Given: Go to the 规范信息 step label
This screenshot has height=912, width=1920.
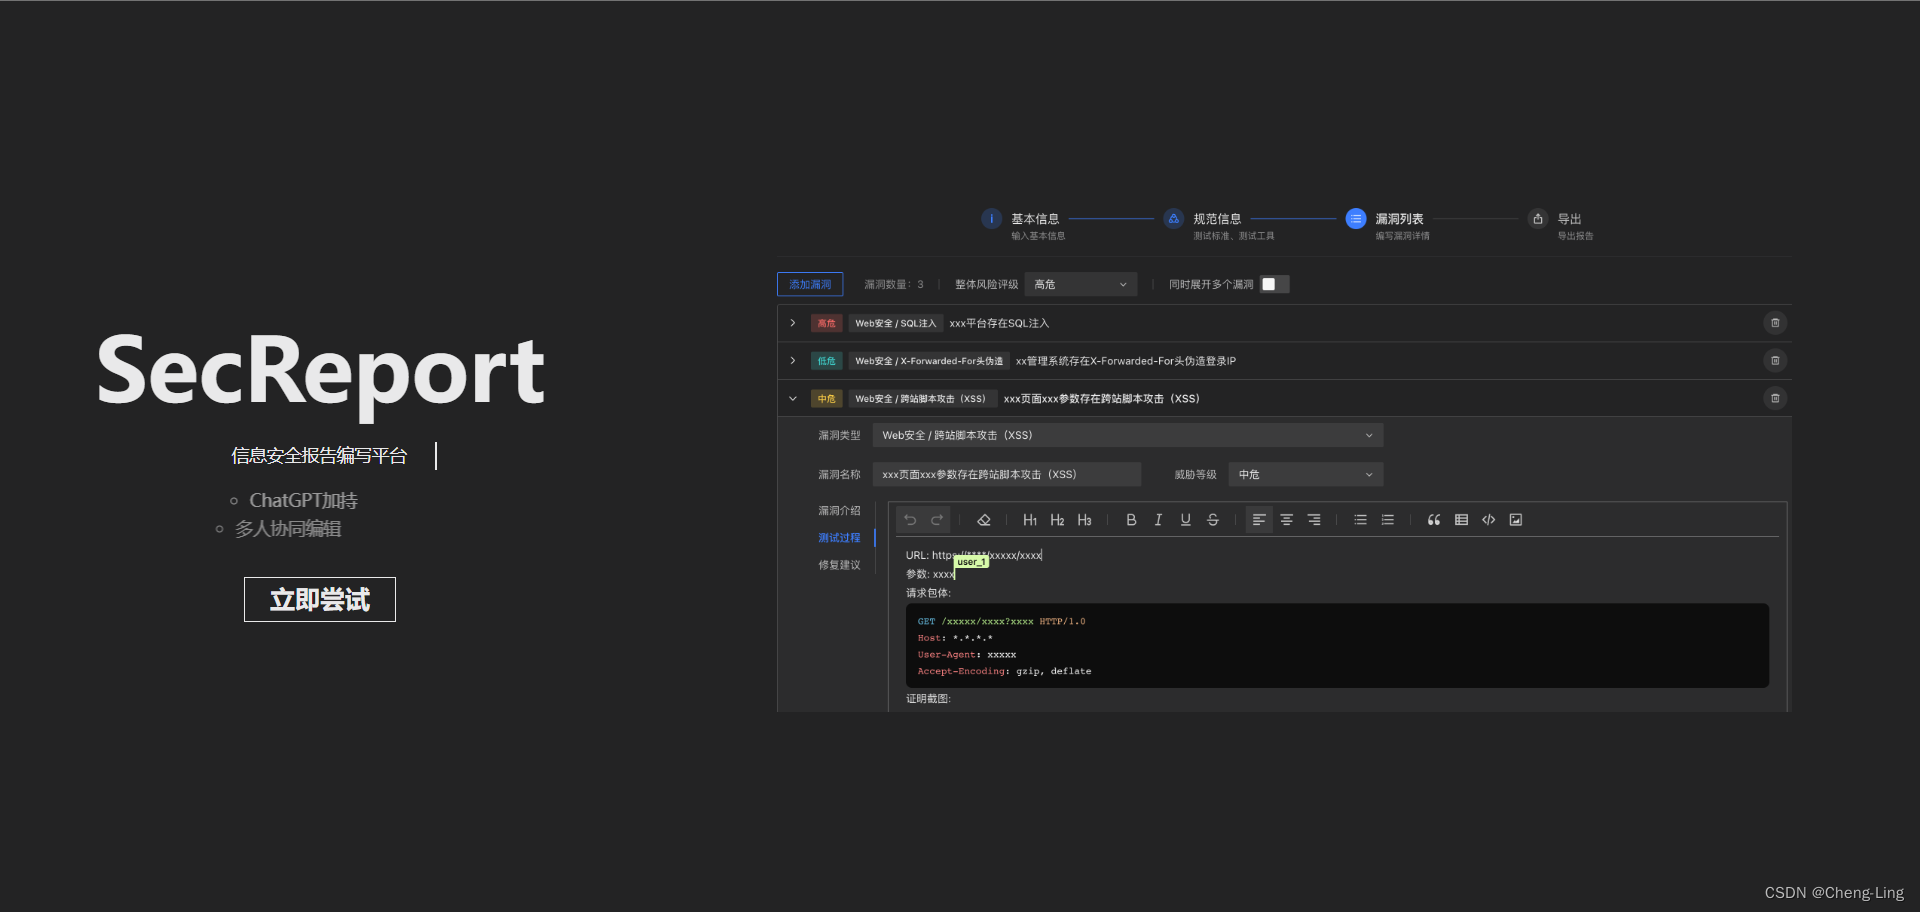Looking at the screenshot, I should click(1217, 219).
